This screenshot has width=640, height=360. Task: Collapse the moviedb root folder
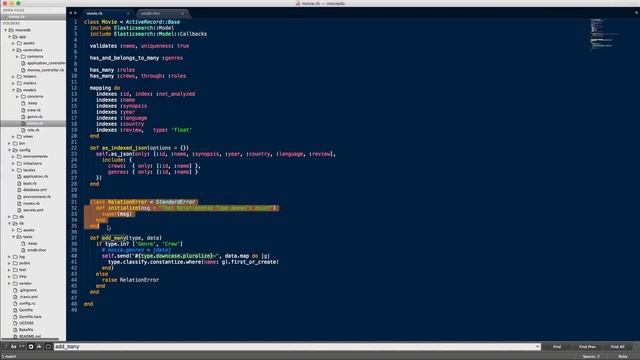pyautogui.click(x=6, y=30)
